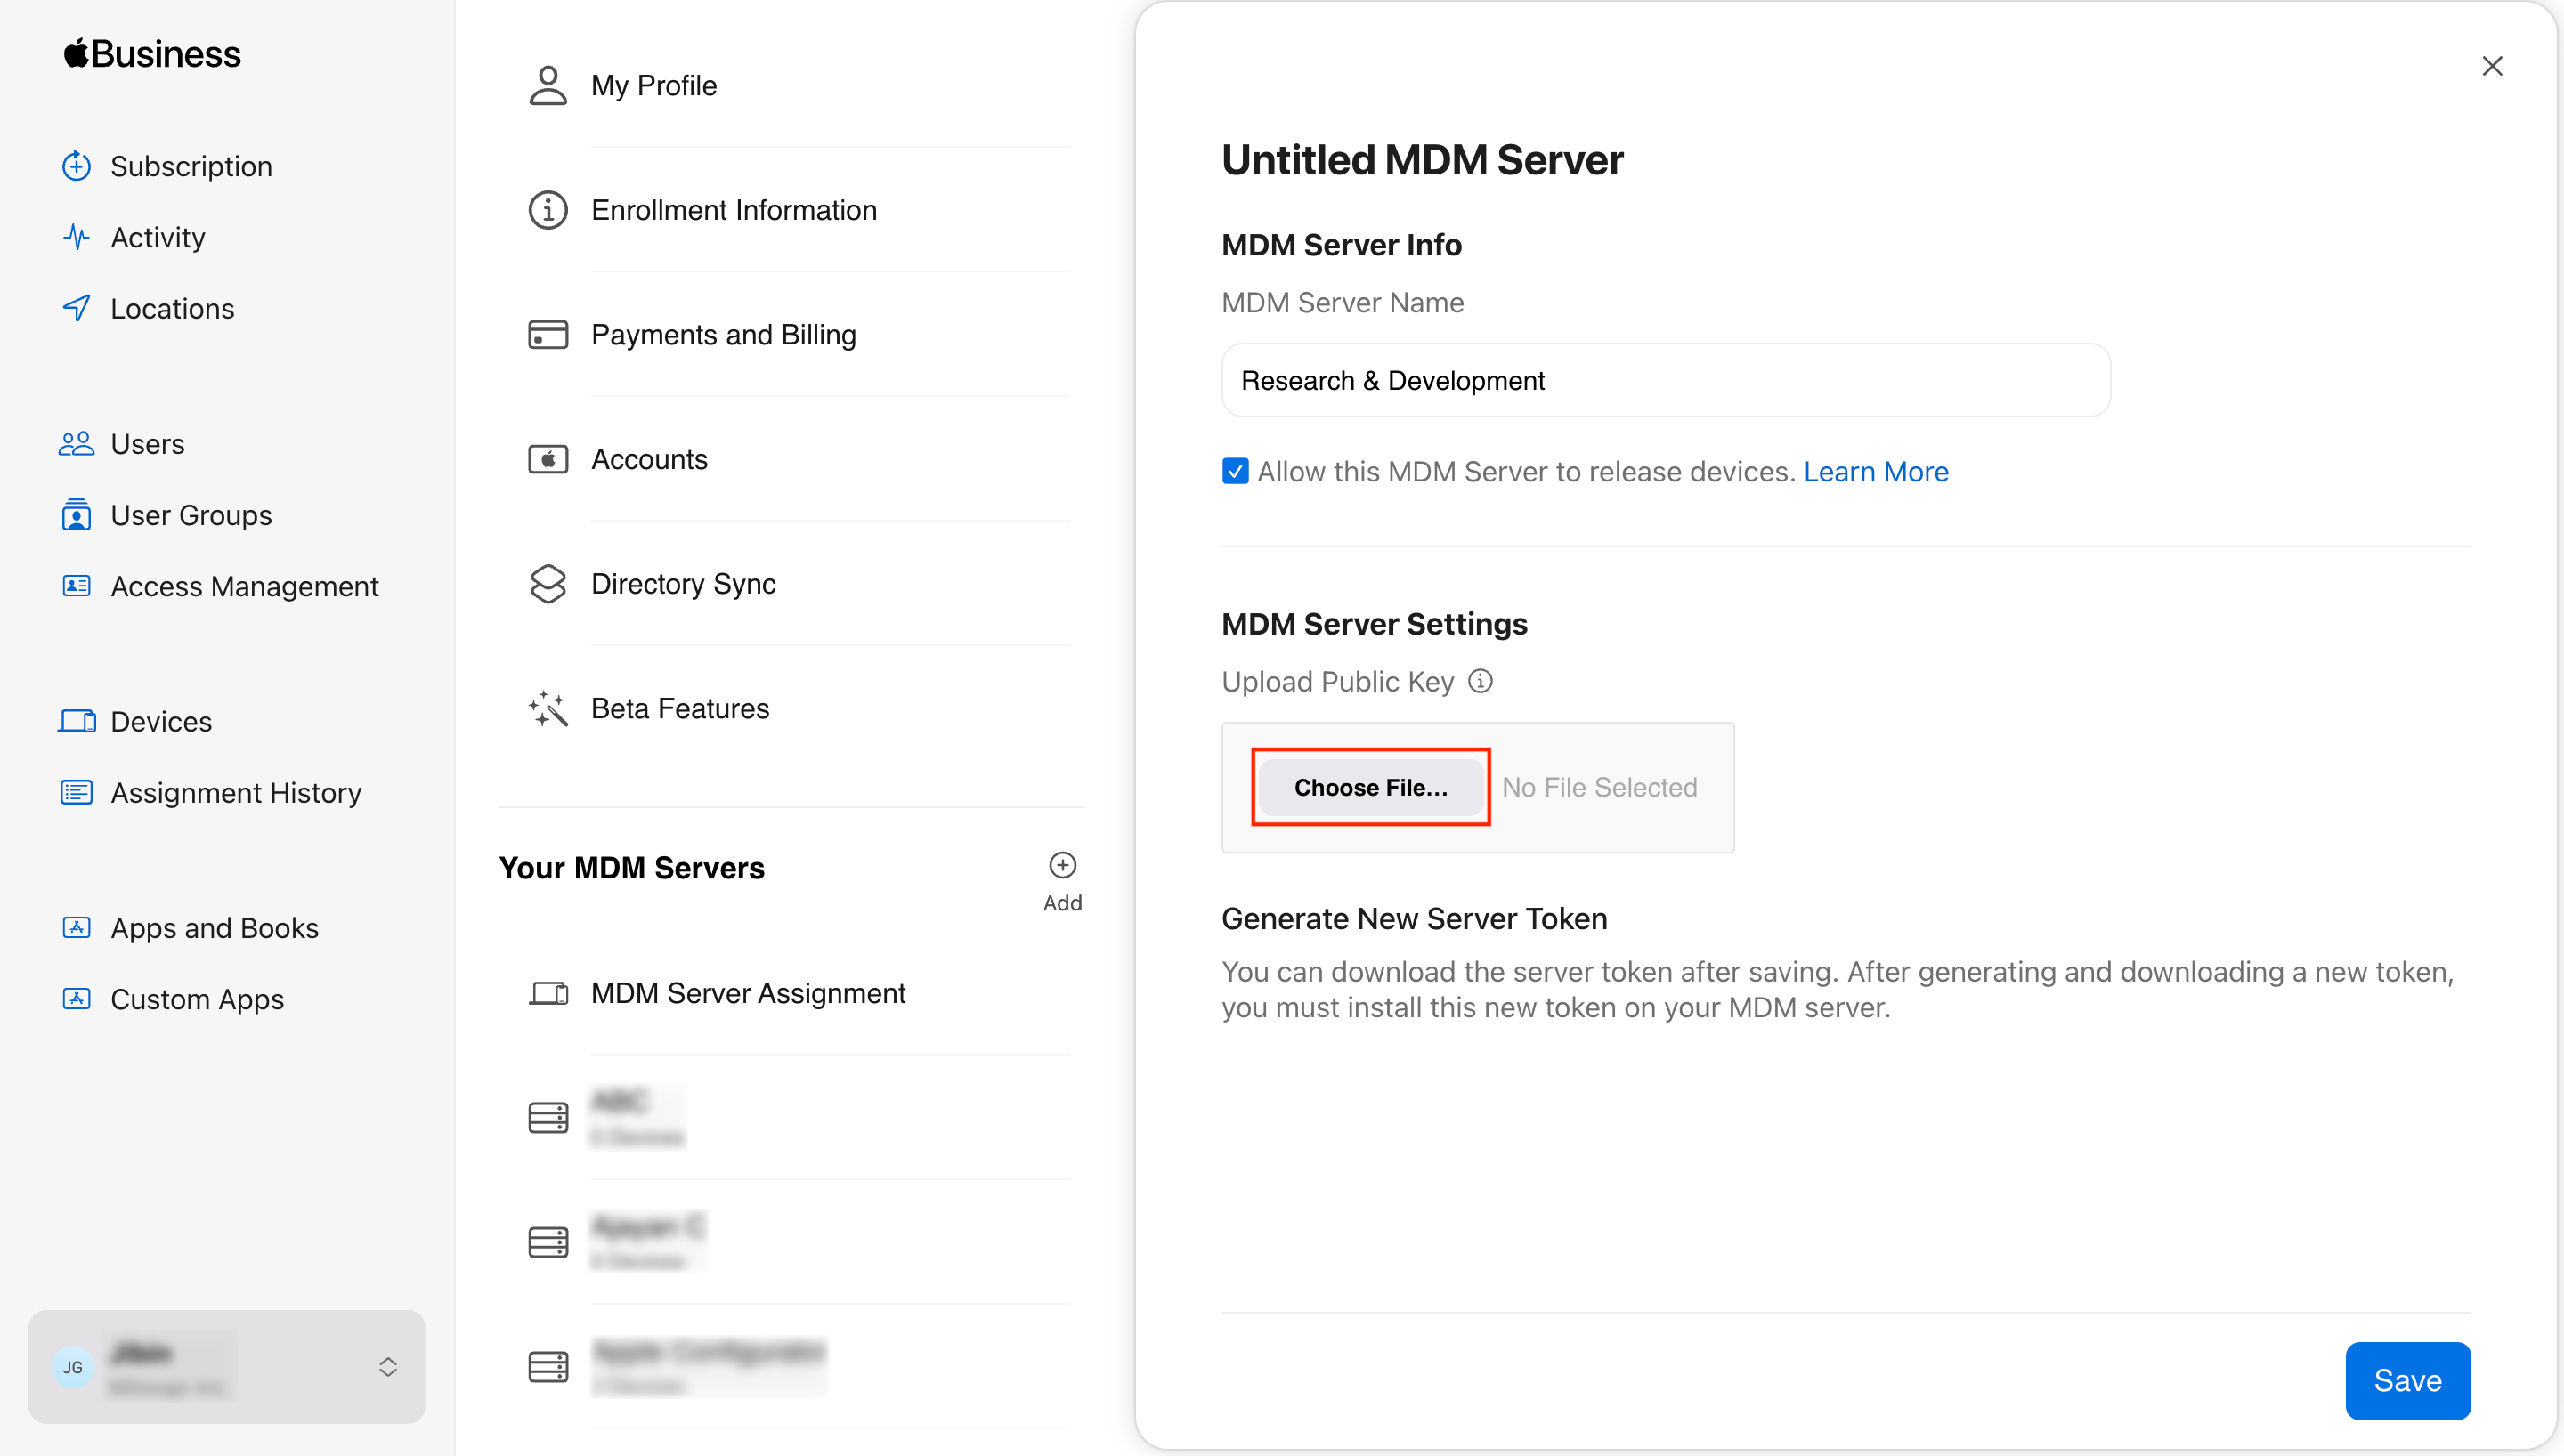Click the Users people icon

click(77, 443)
